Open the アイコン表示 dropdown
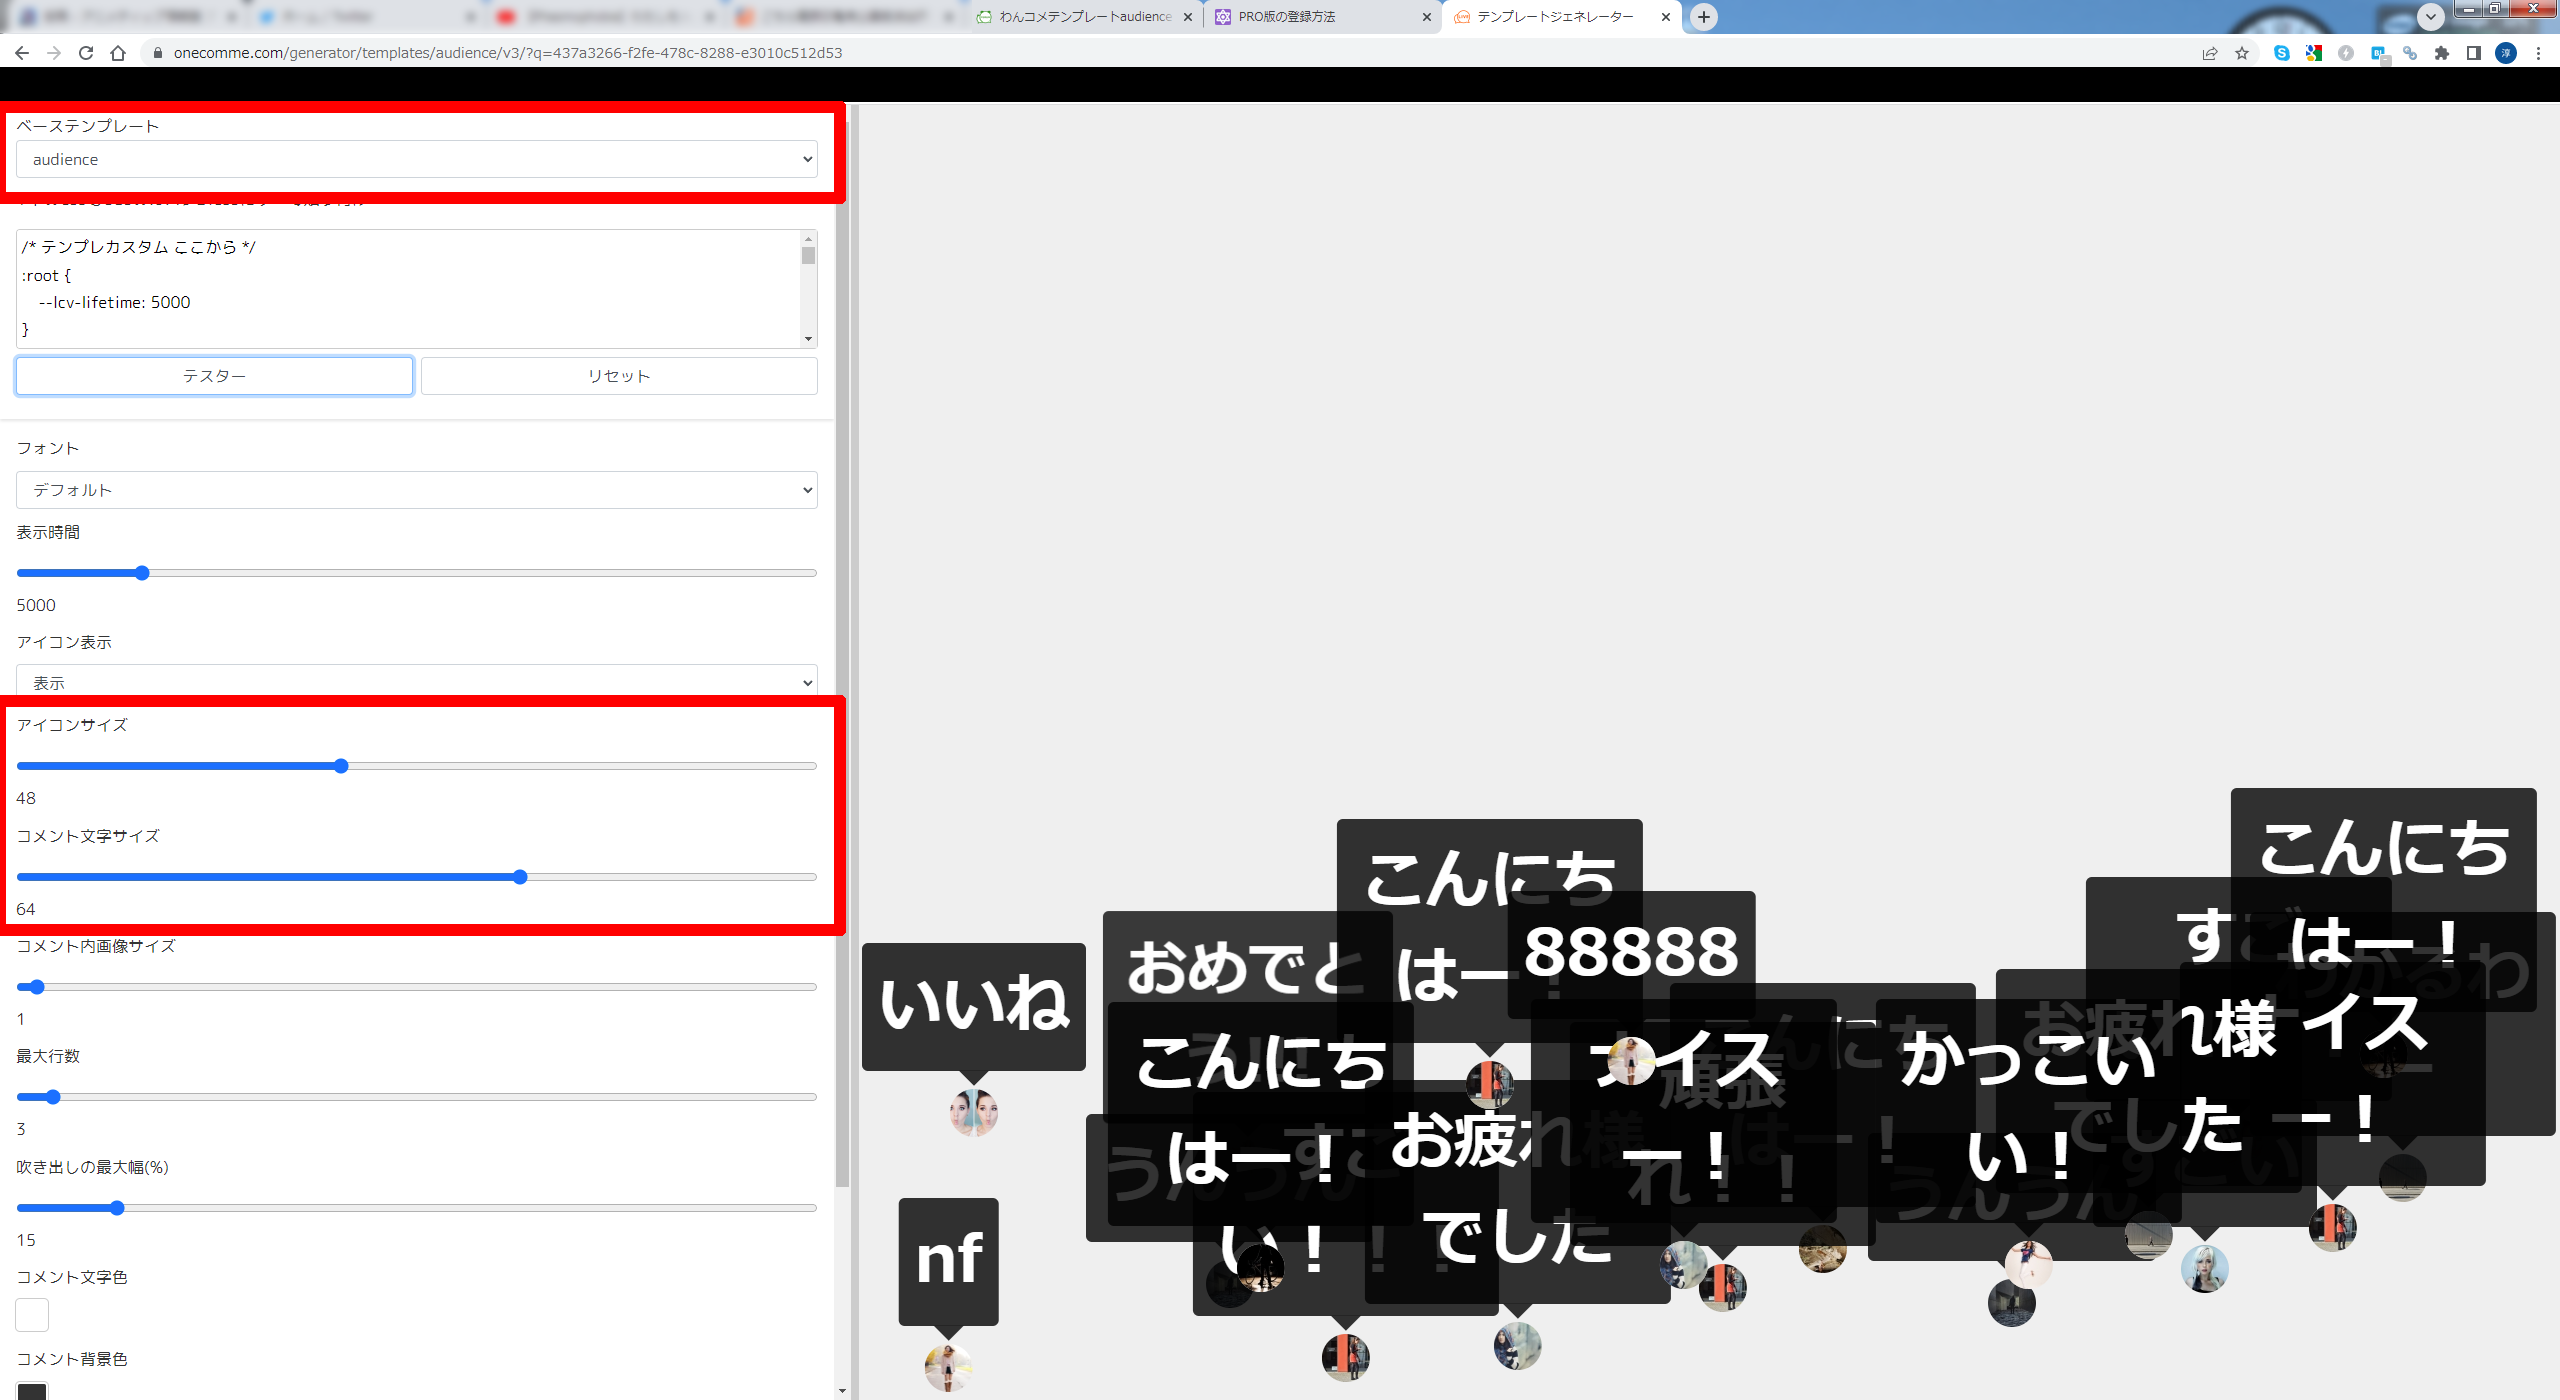2560x1400 pixels. coord(416,682)
